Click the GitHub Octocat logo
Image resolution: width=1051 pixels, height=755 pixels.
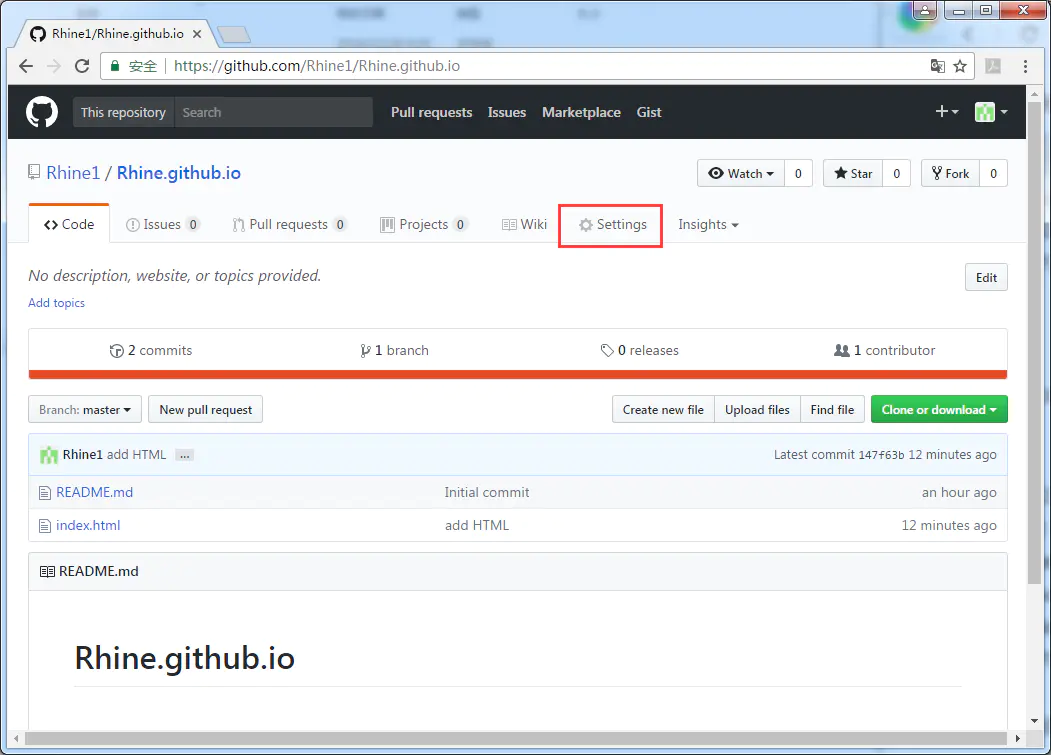click(42, 112)
